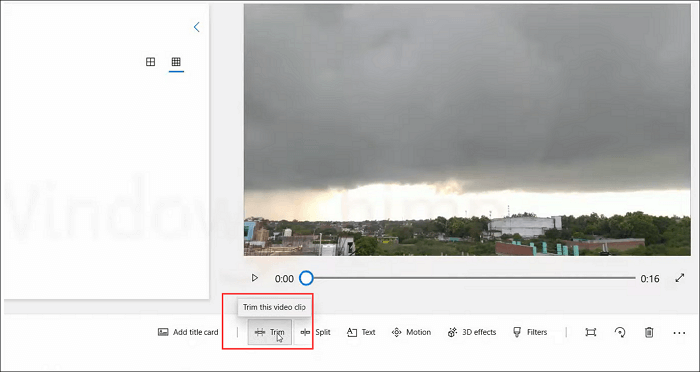Screen dimensions: 700x372
Task: Rotate the clip with the rotate icon
Action: tap(620, 332)
